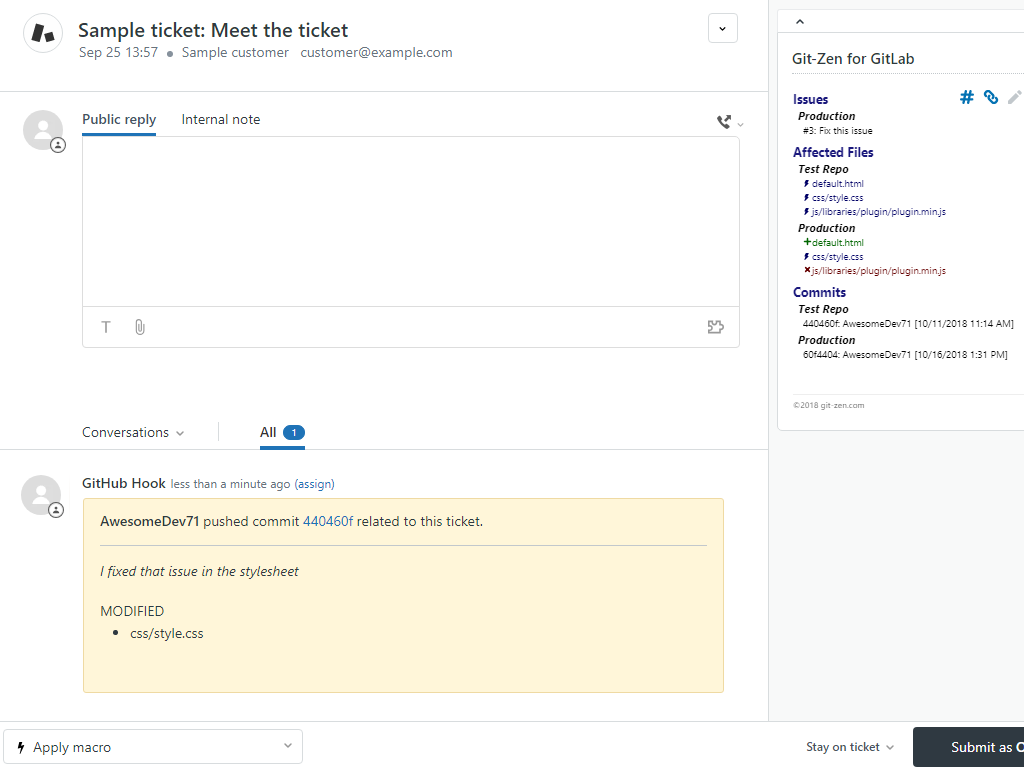
Task: Click the hash icon in Git-Zen panel
Action: (x=966, y=97)
